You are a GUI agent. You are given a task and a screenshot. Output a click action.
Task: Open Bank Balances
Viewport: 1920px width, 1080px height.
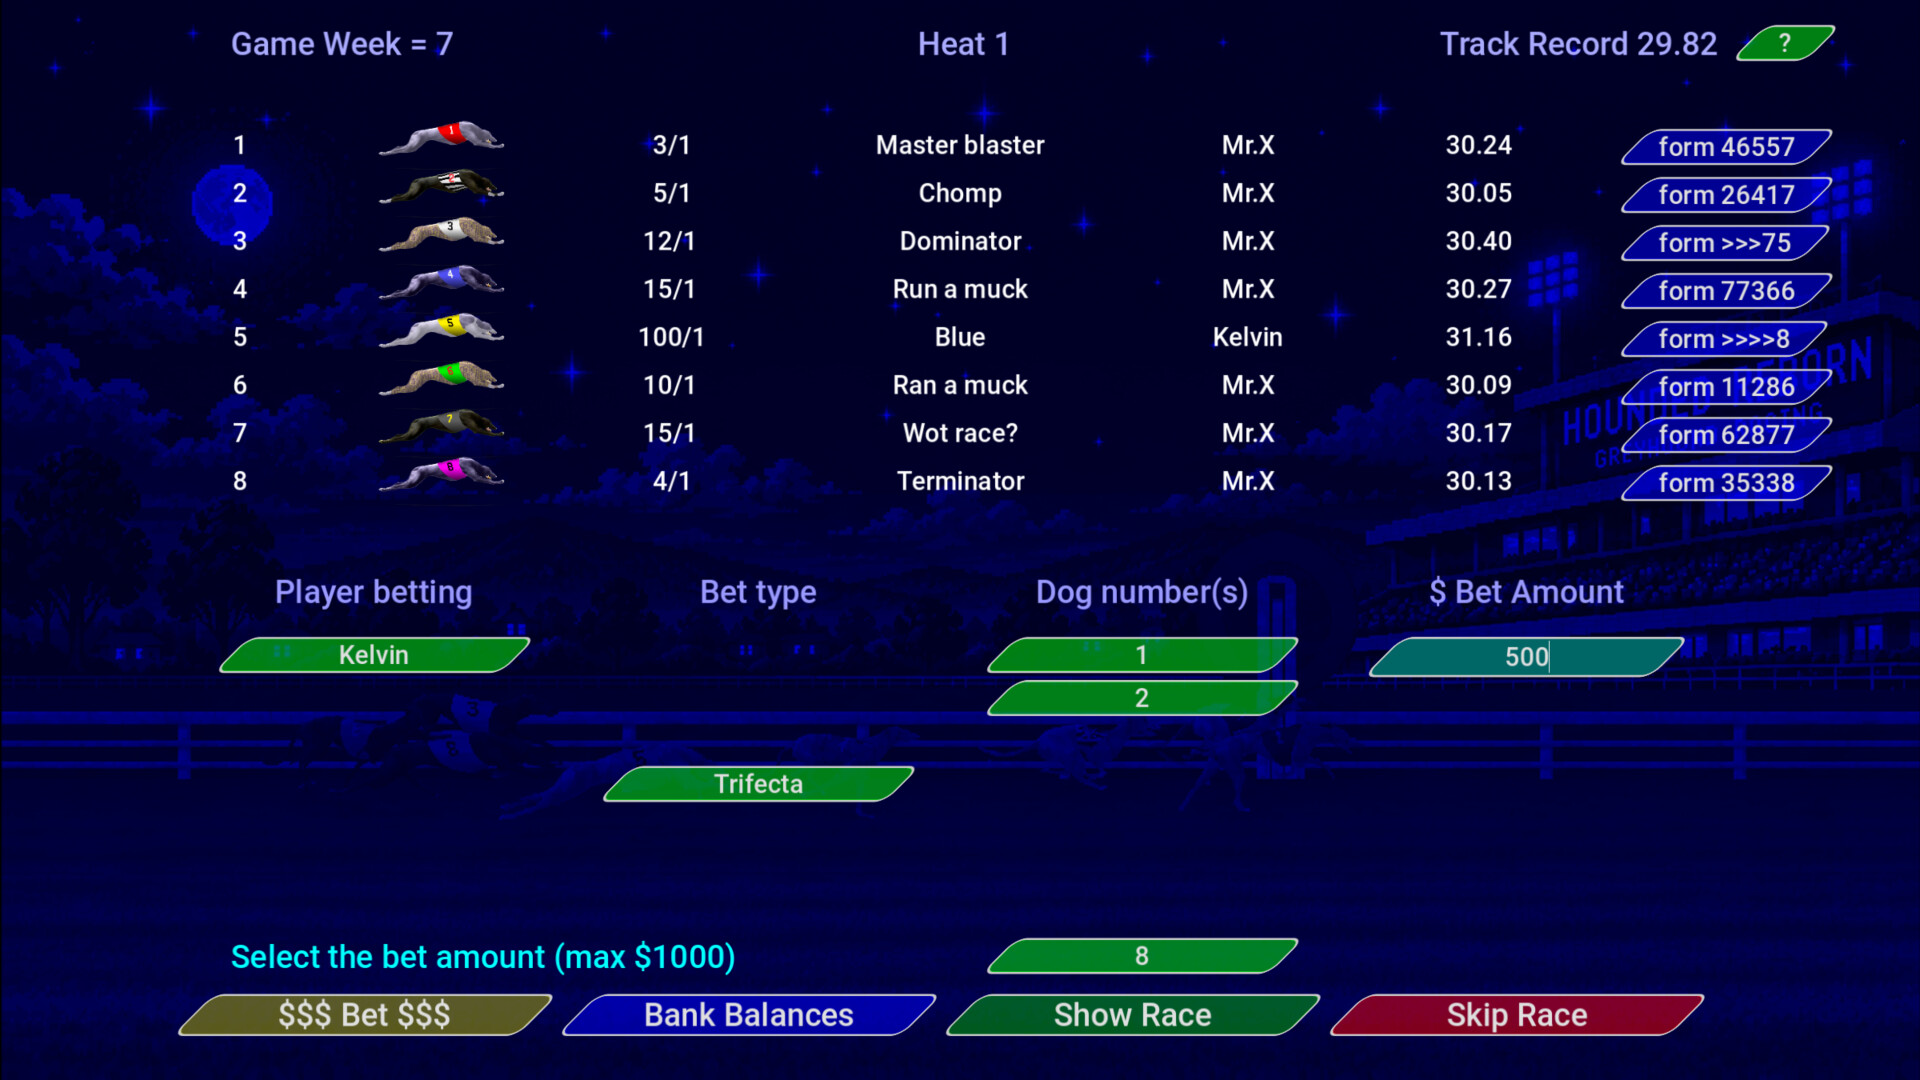[749, 1015]
